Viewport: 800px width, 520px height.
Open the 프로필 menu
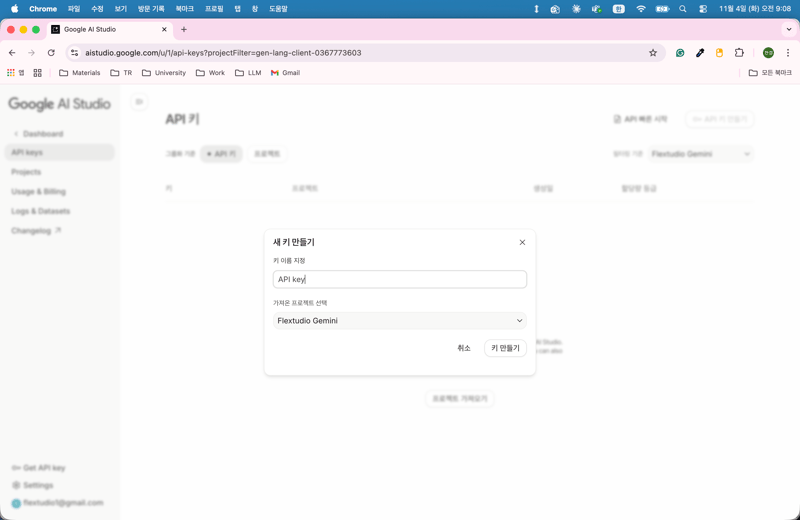[x=214, y=9]
